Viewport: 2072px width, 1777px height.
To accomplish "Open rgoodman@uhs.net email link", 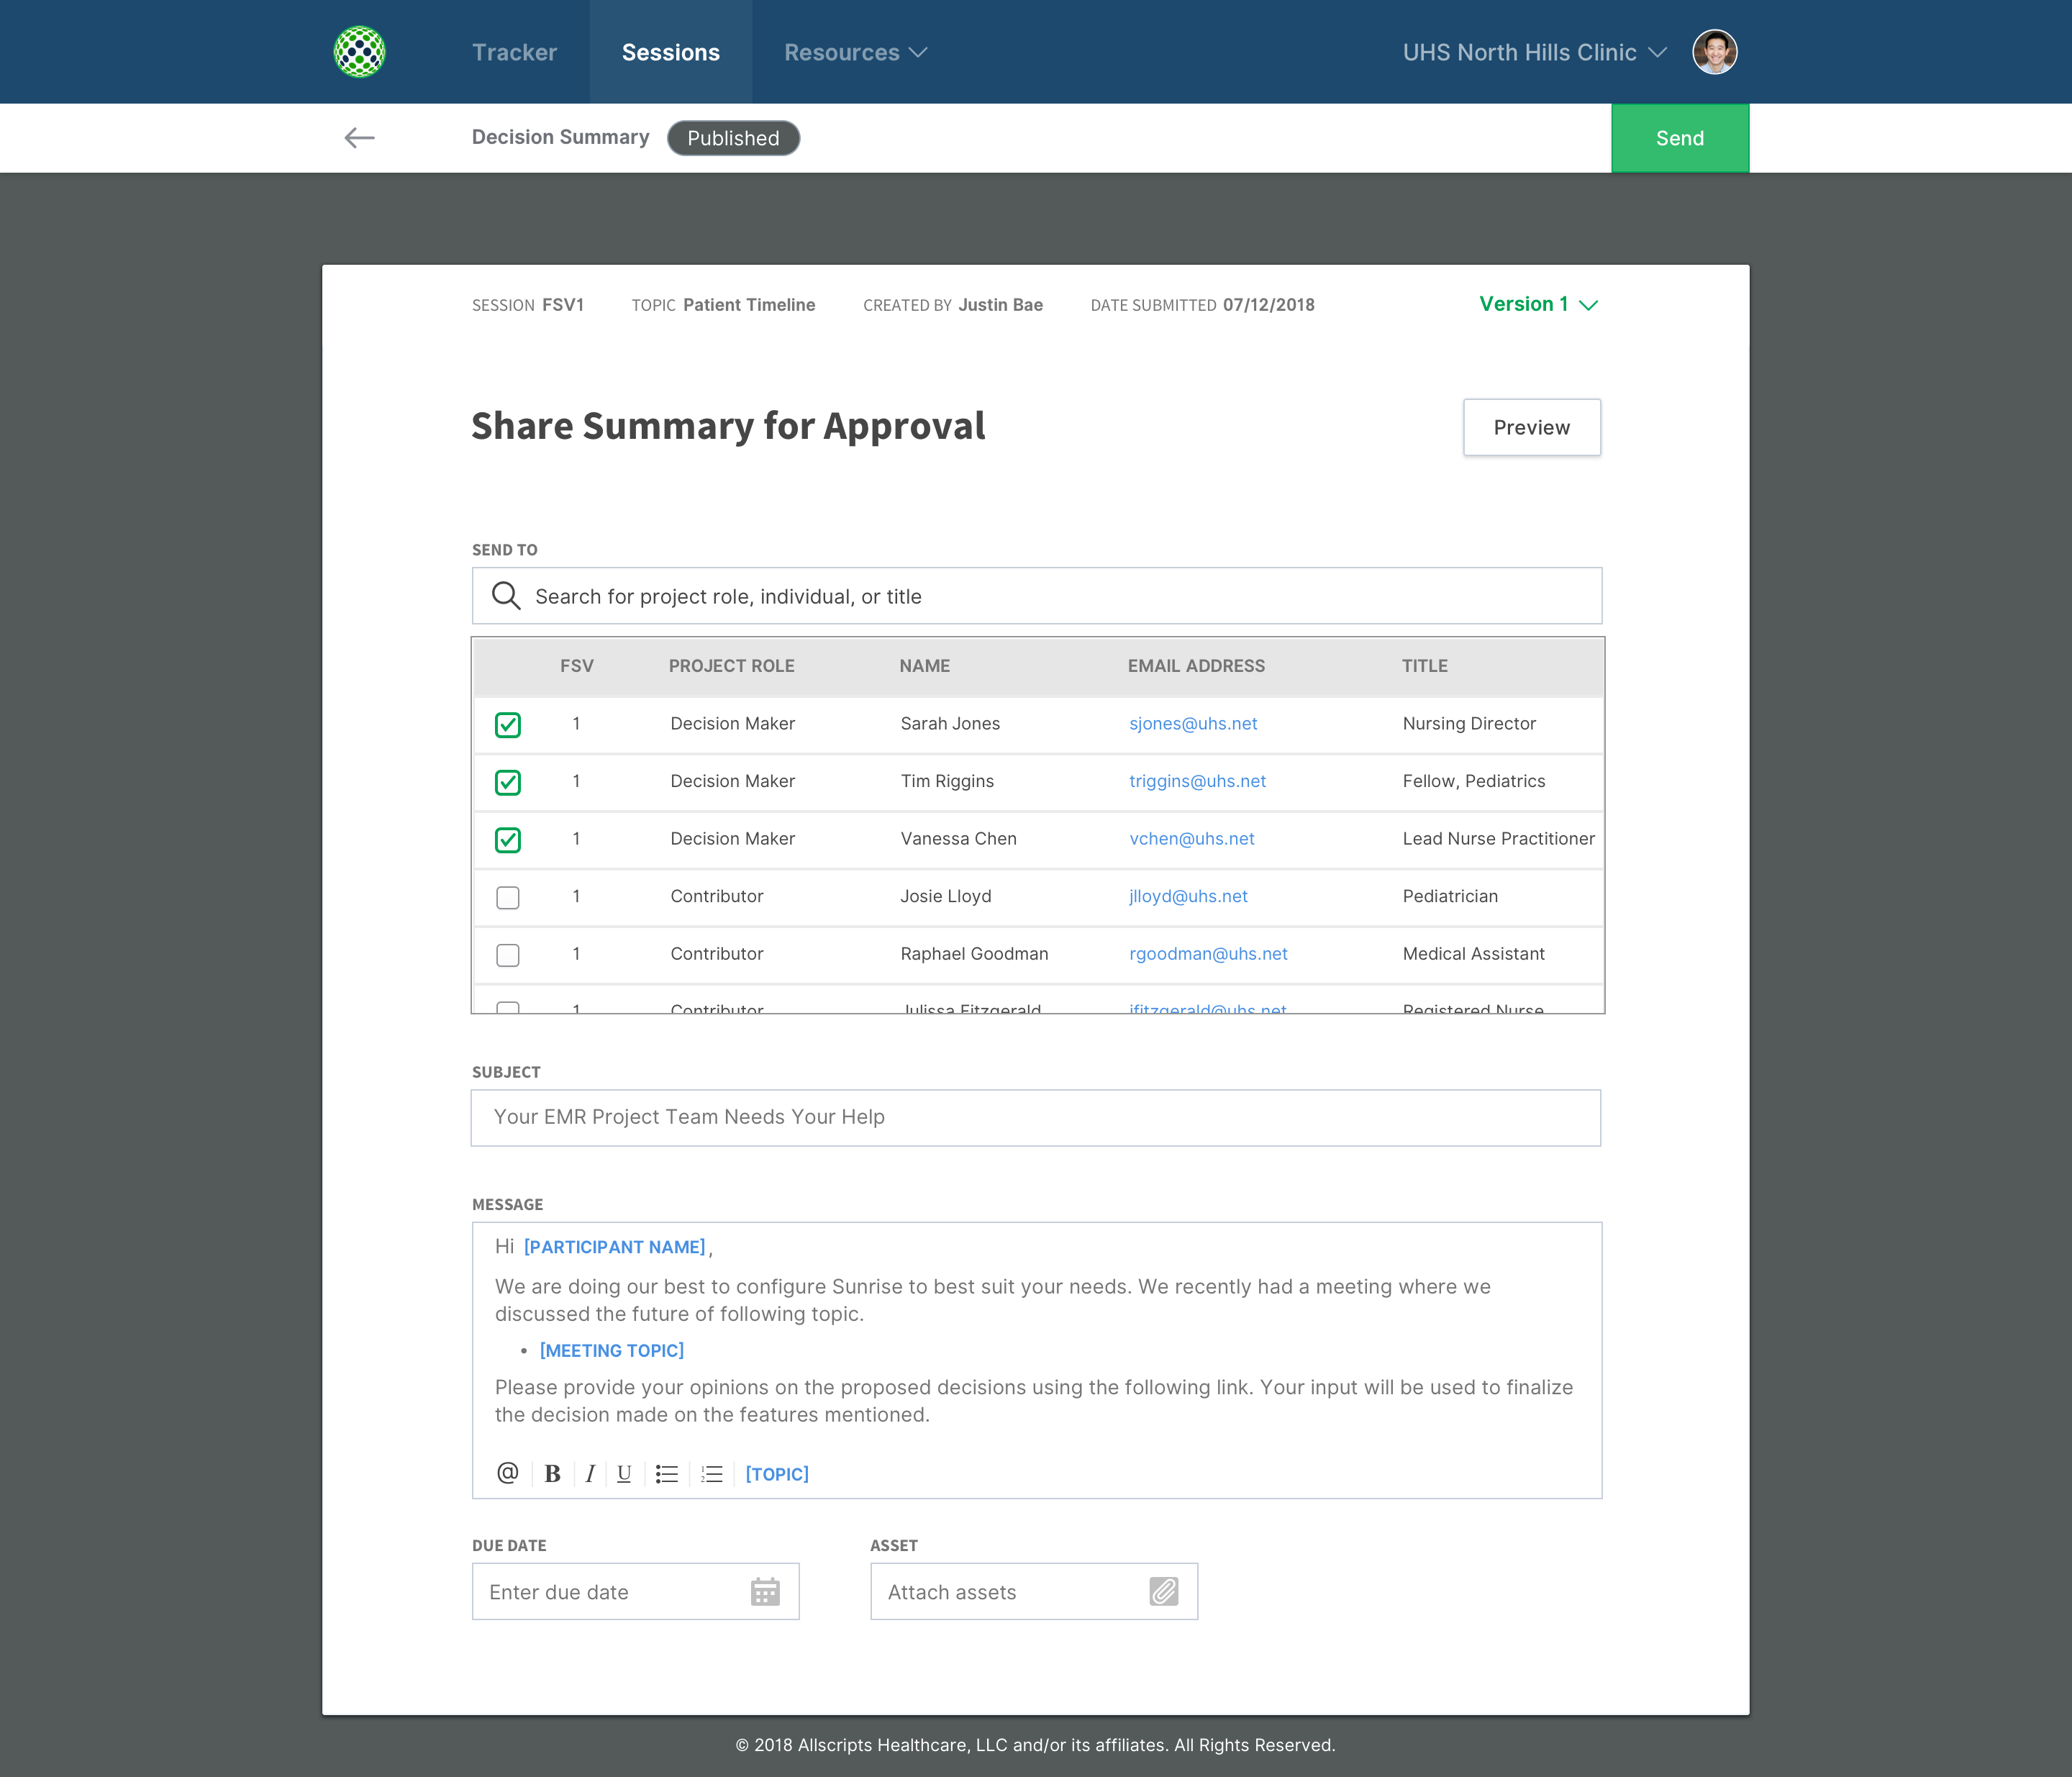I will pyautogui.click(x=1208, y=954).
